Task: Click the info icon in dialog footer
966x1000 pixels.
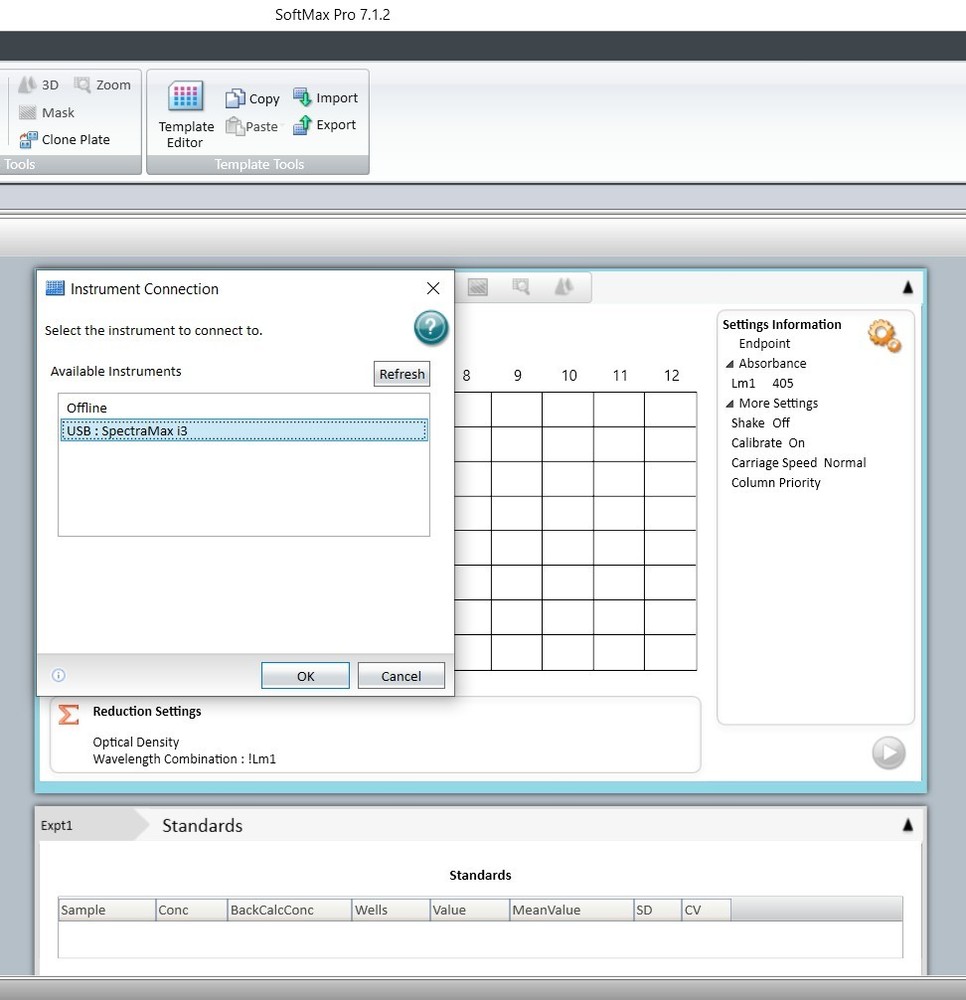Action: click(59, 675)
